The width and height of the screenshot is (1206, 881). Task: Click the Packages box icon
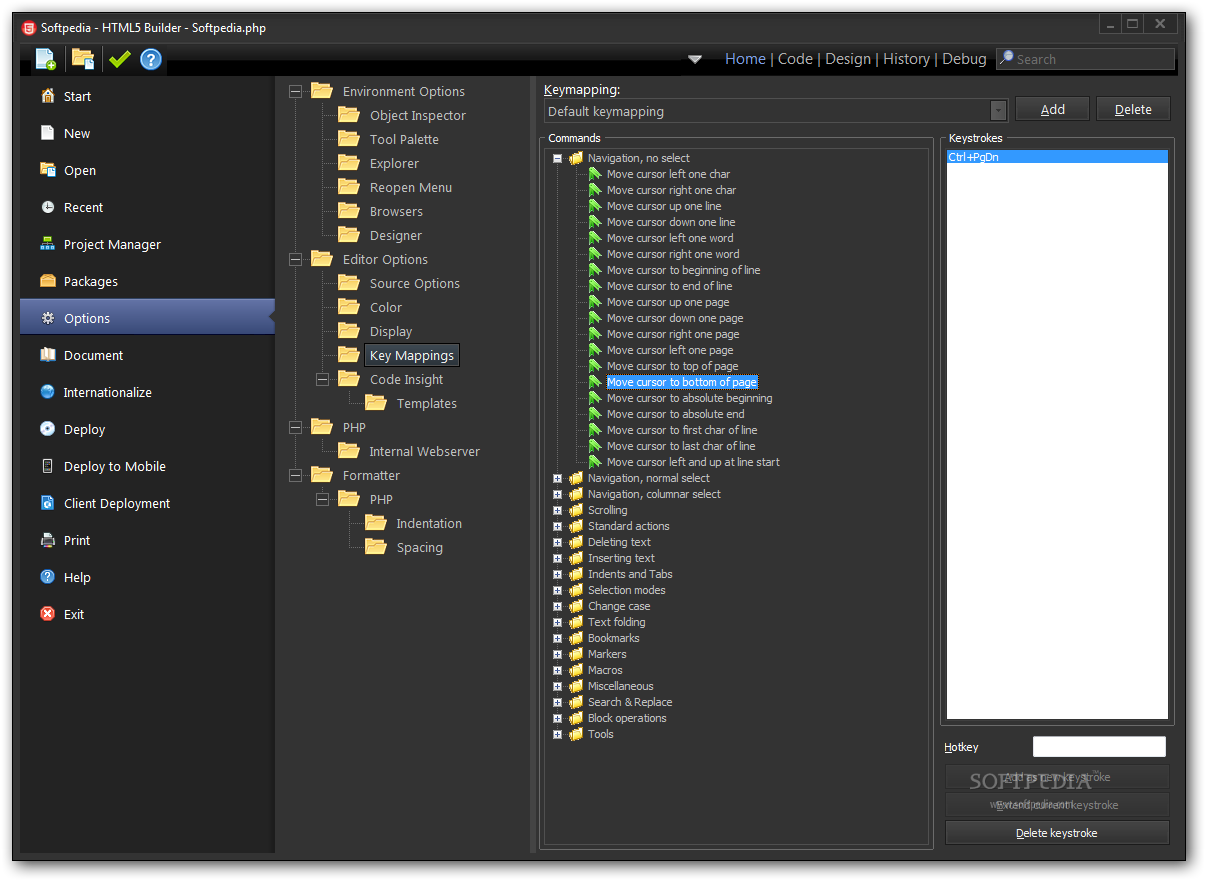47,281
